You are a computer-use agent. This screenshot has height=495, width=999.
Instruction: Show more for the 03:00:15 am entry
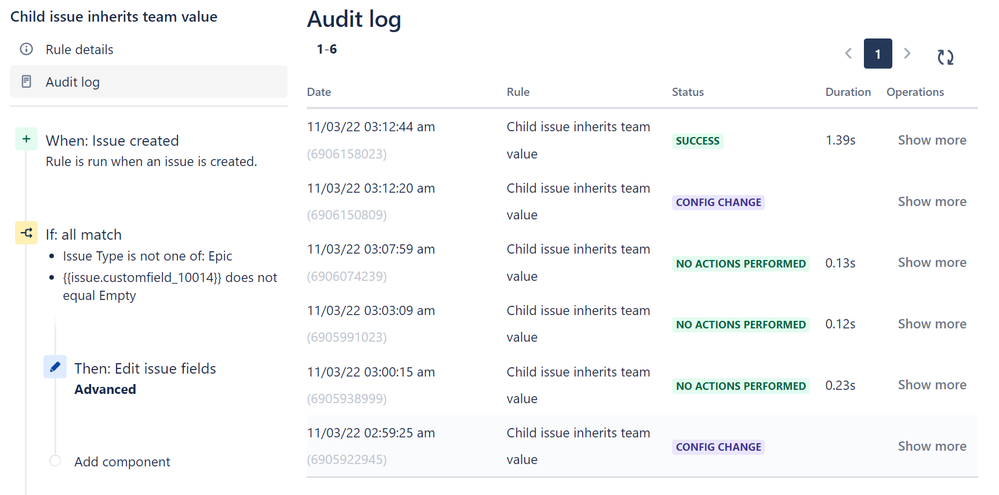pyautogui.click(x=932, y=385)
